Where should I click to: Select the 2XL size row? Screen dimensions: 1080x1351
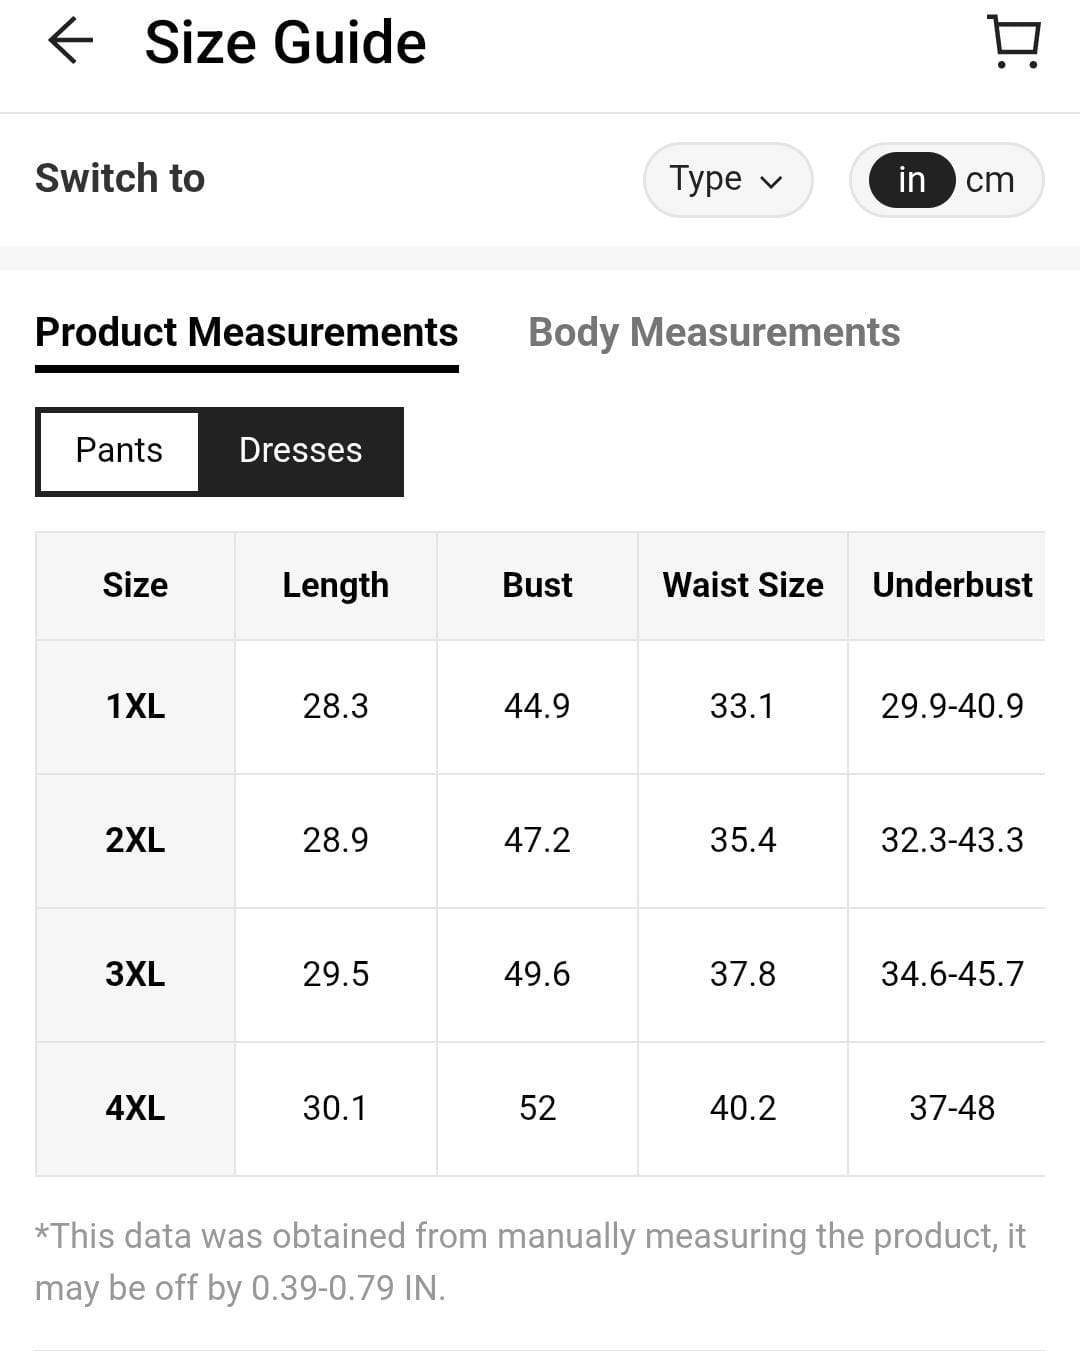pyautogui.click(x=135, y=840)
